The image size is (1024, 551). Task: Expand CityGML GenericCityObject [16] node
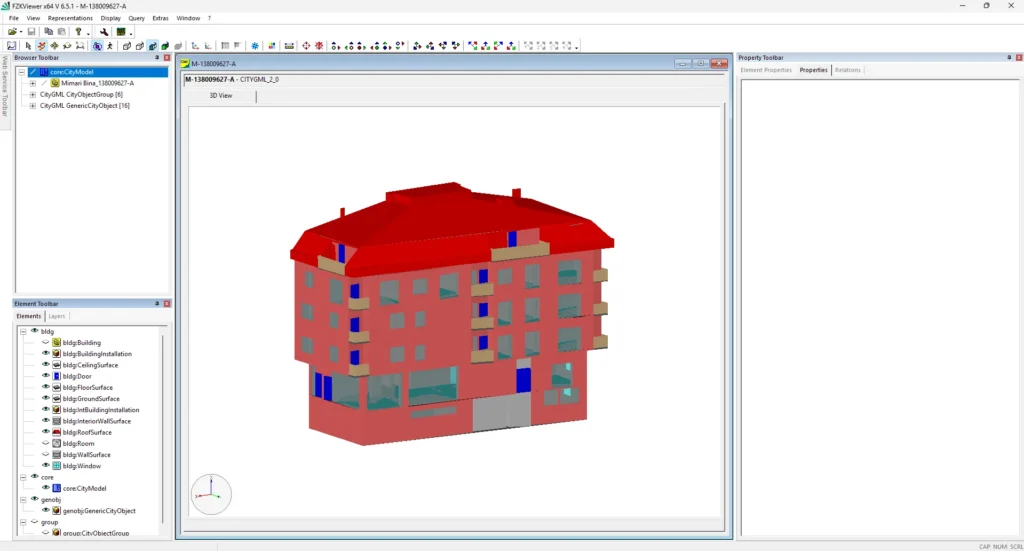pyautogui.click(x=33, y=105)
